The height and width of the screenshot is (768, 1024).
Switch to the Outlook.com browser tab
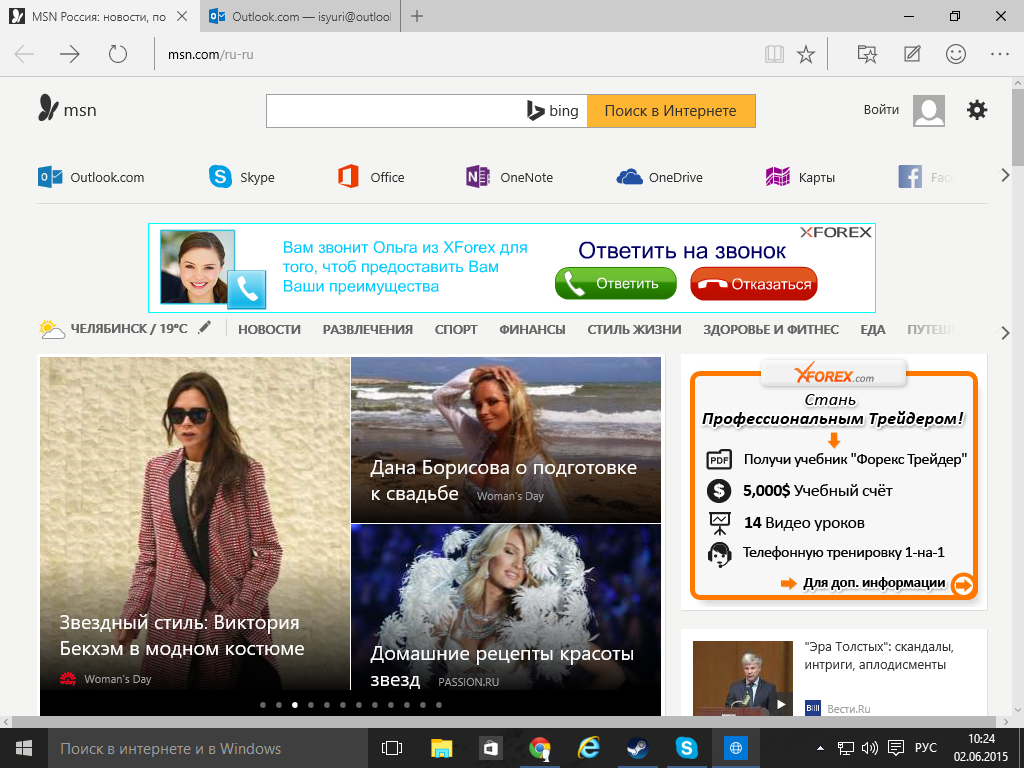click(300, 17)
